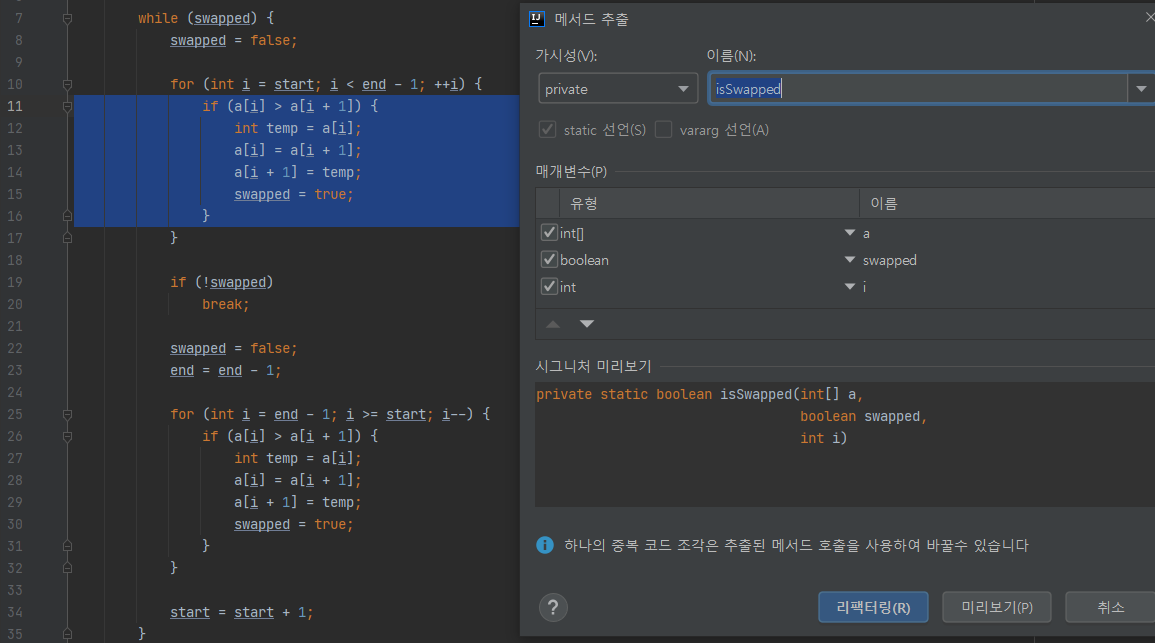
Task: Expand the method name history dropdown arrow
Action: click(x=1141, y=88)
